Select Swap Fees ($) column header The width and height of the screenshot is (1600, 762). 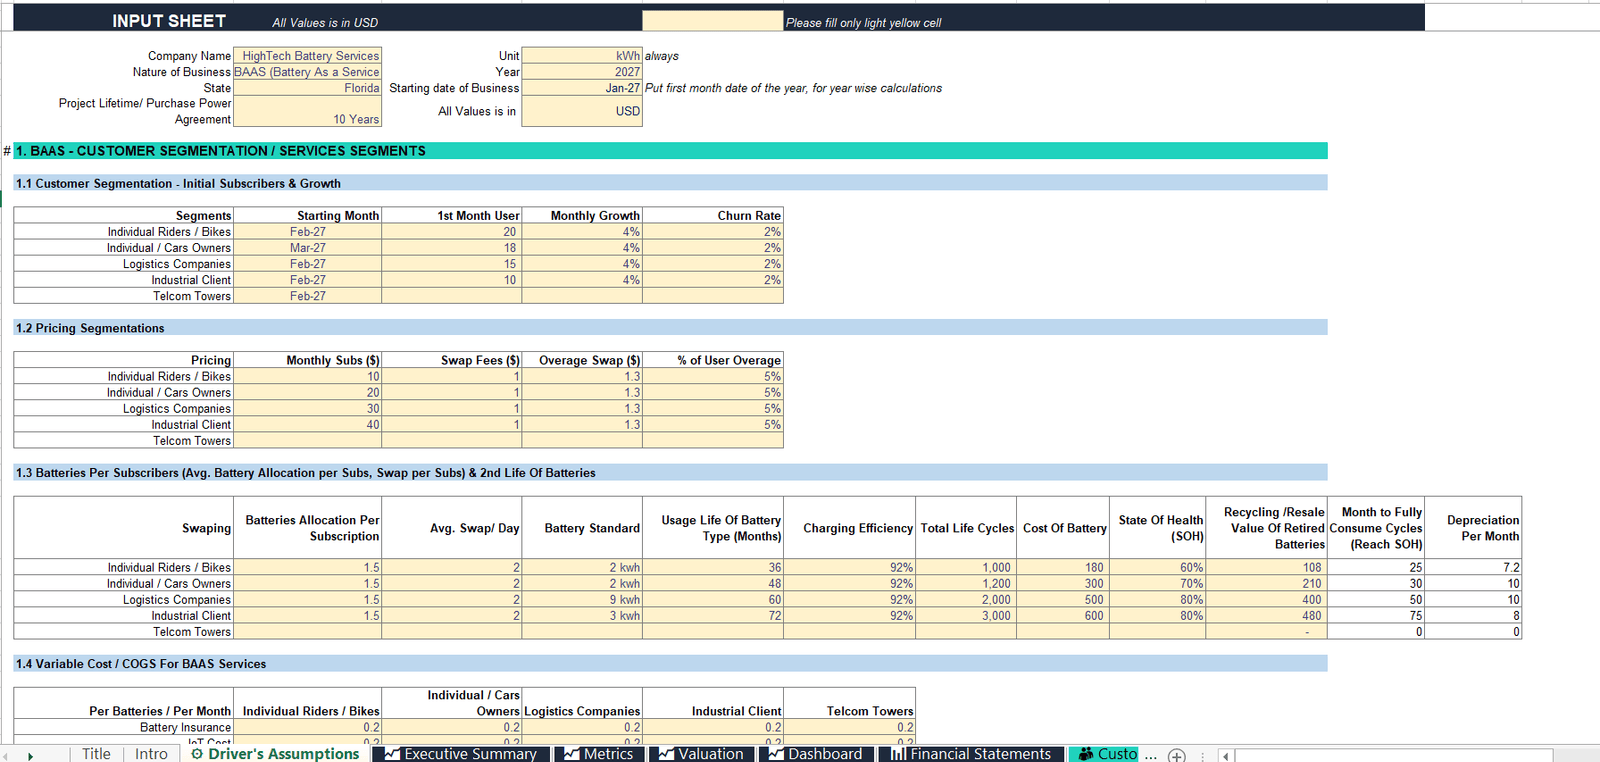452,360
